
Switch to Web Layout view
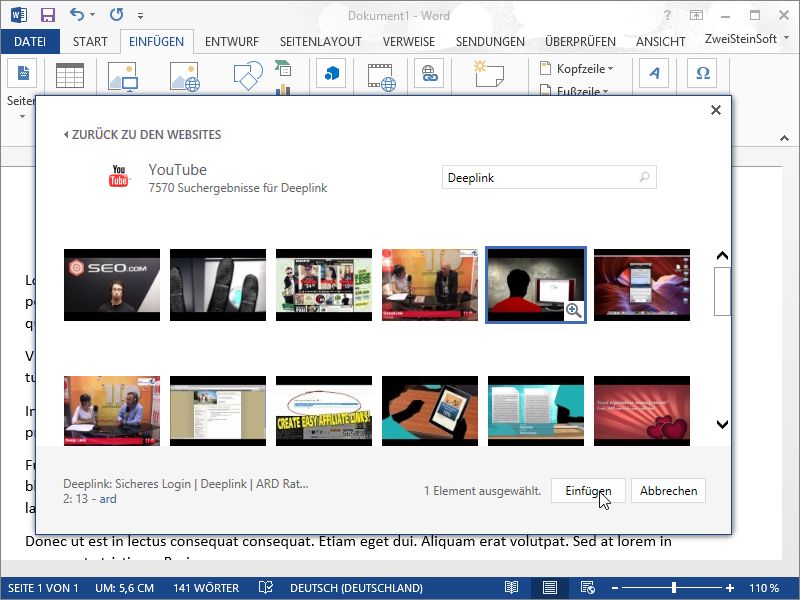pyautogui.click(x=587, y=588)
